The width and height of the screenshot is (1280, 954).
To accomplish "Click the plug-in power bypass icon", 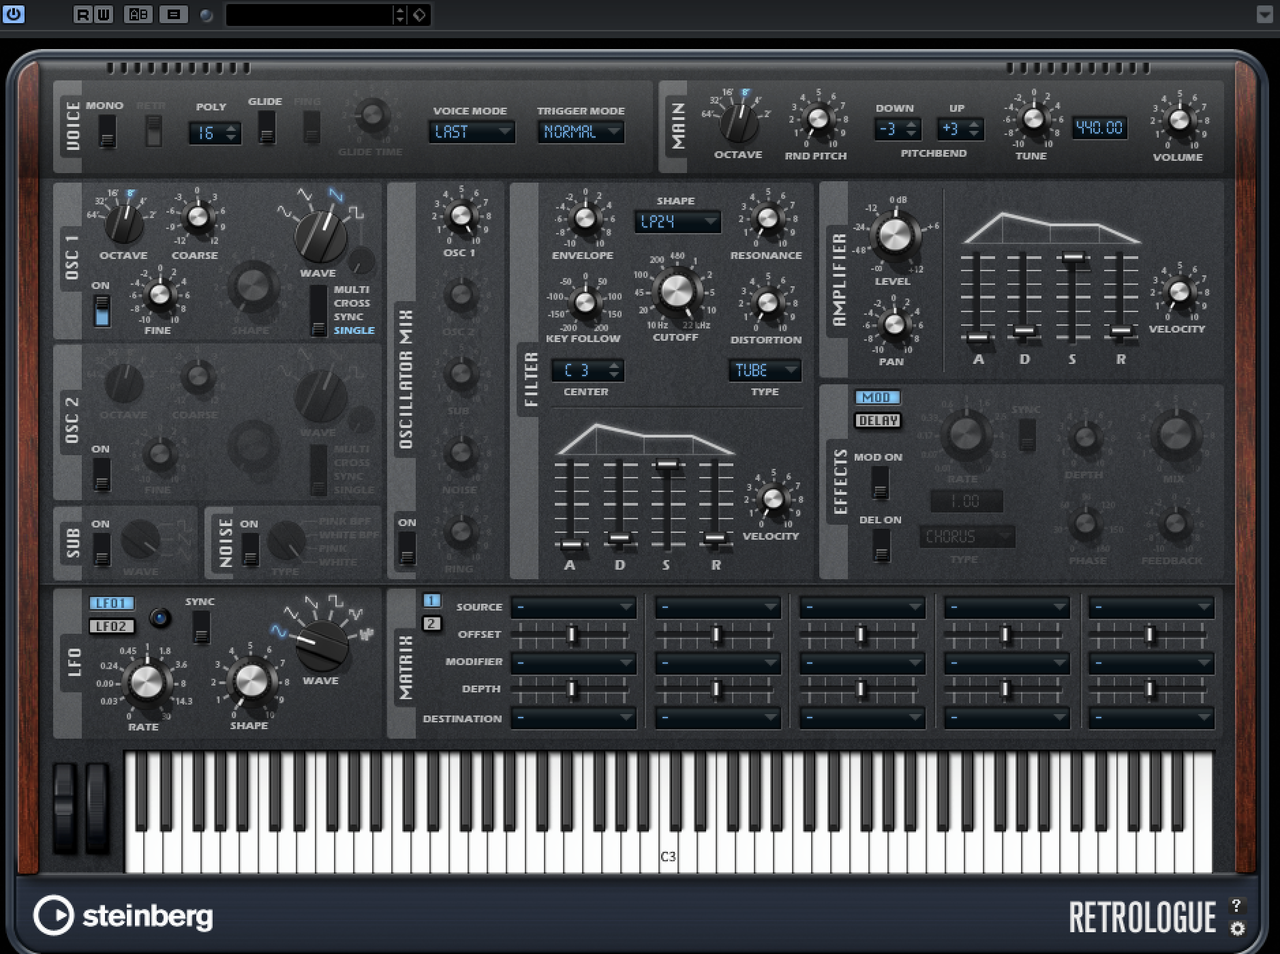I will coord(14,14).
